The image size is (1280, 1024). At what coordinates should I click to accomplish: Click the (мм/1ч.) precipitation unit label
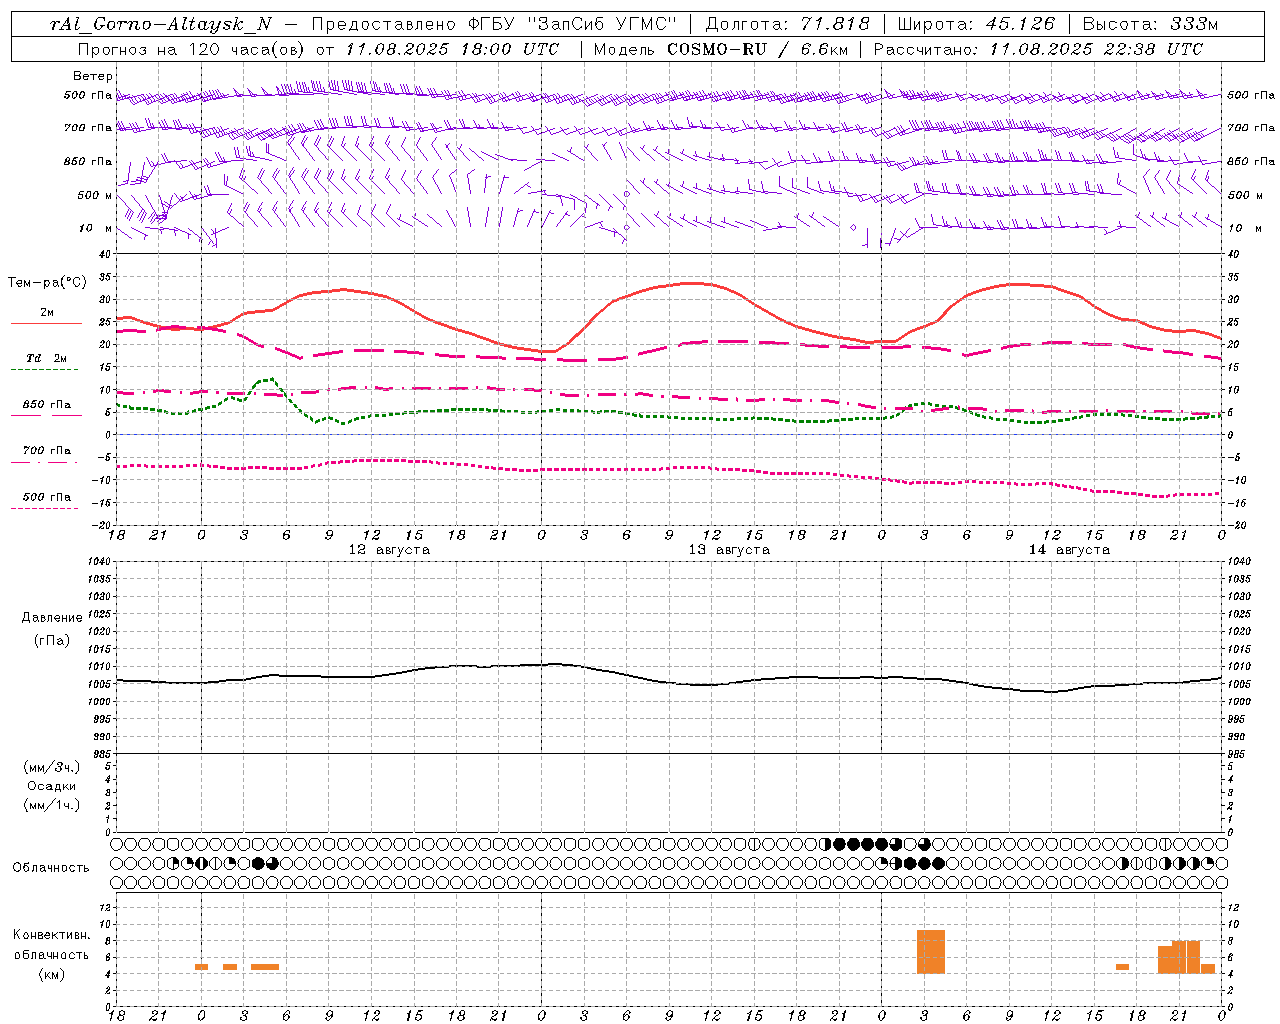click(x=52, y=805)
